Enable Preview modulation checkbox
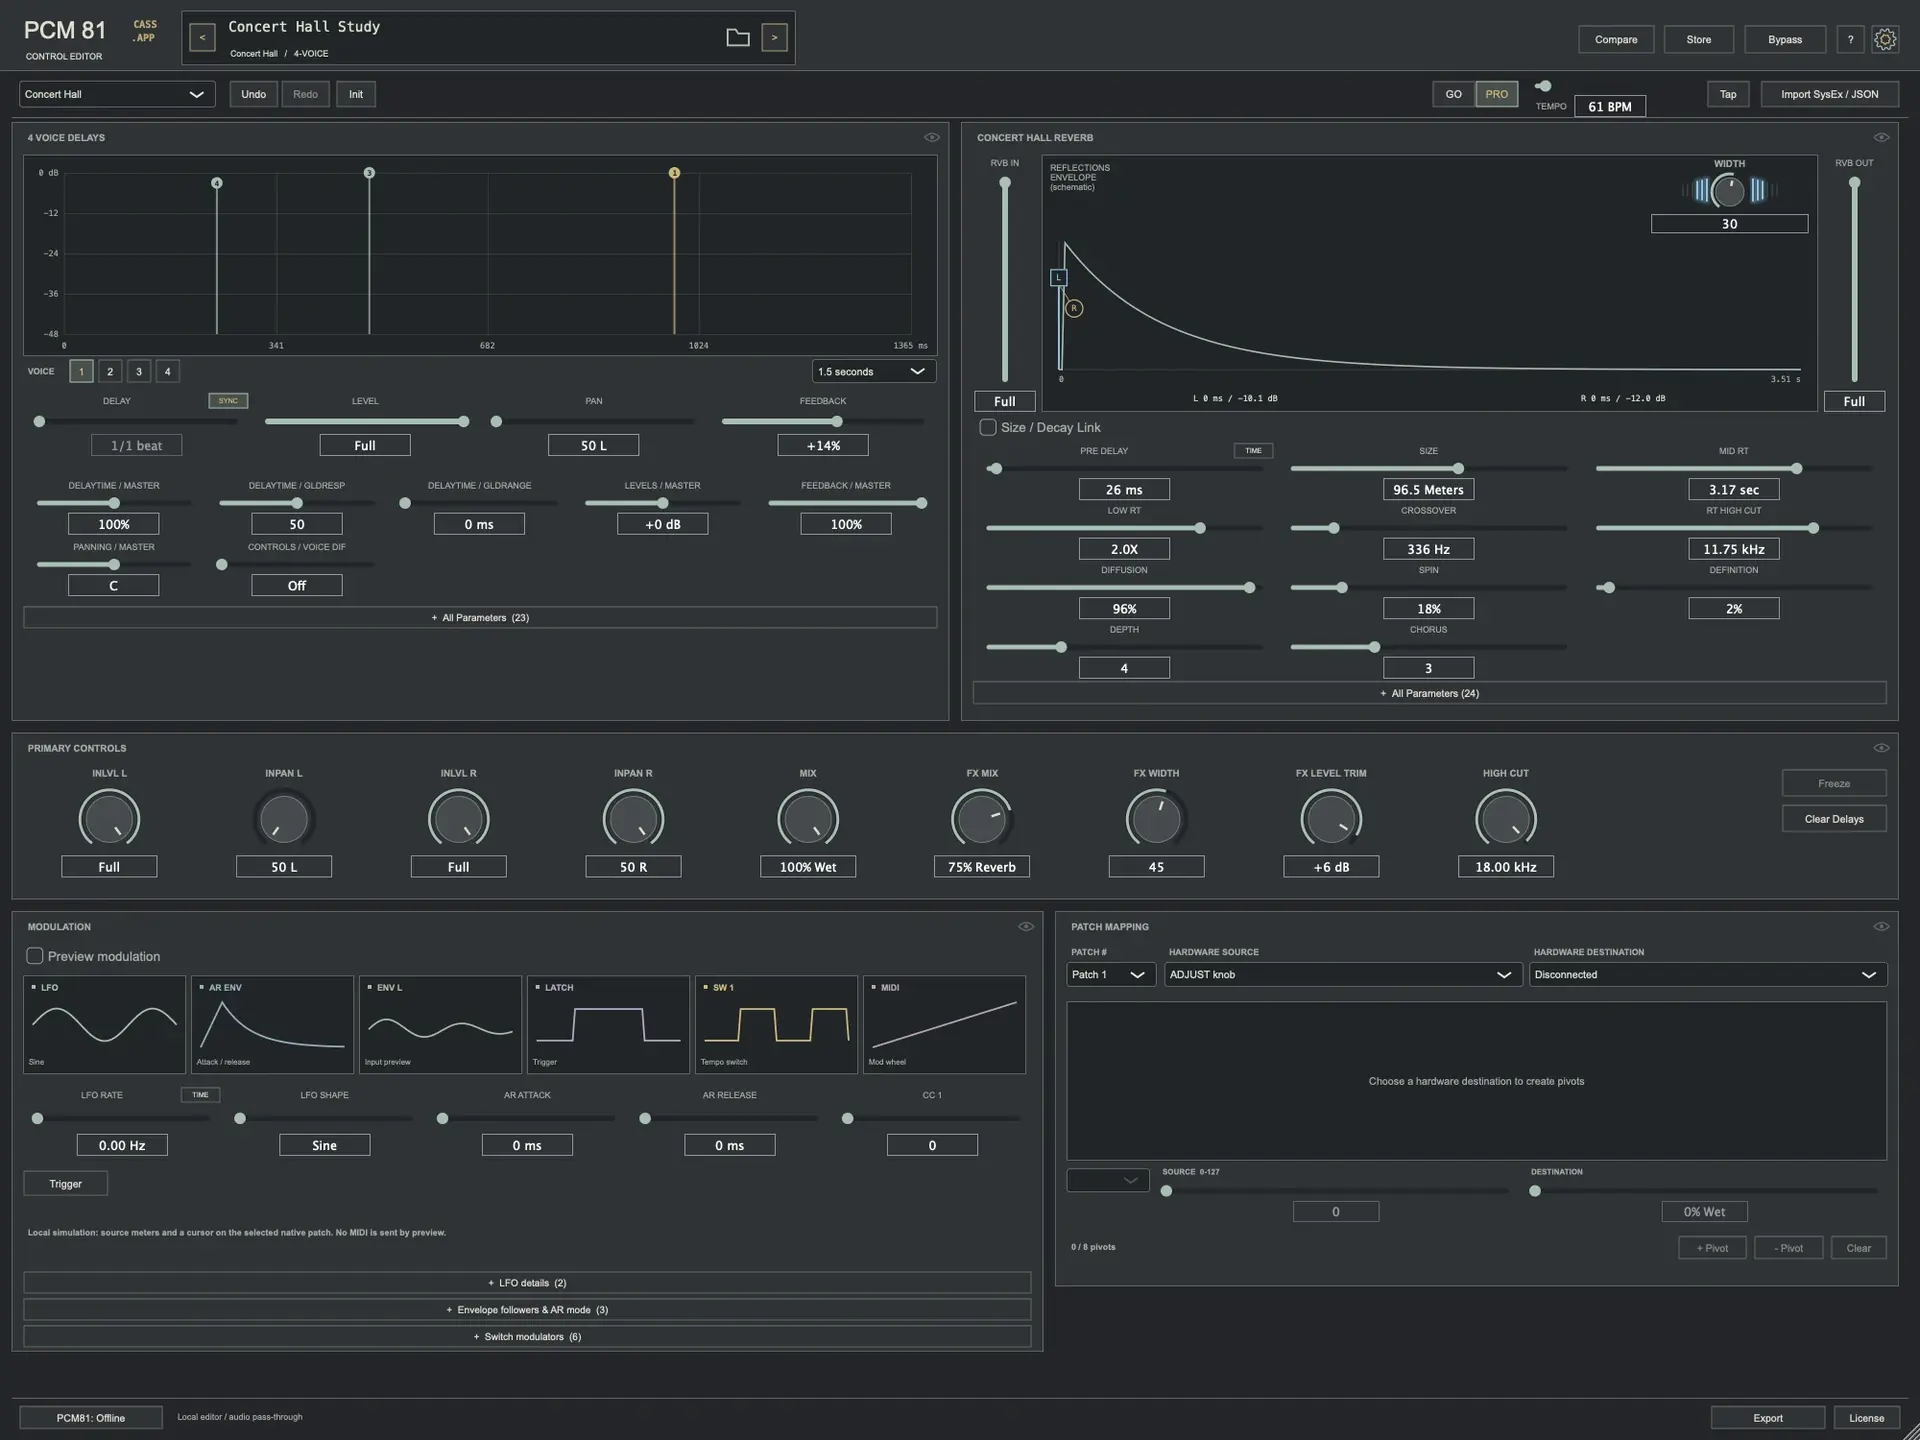The image size is (1920, 1440). click(35, 956)
